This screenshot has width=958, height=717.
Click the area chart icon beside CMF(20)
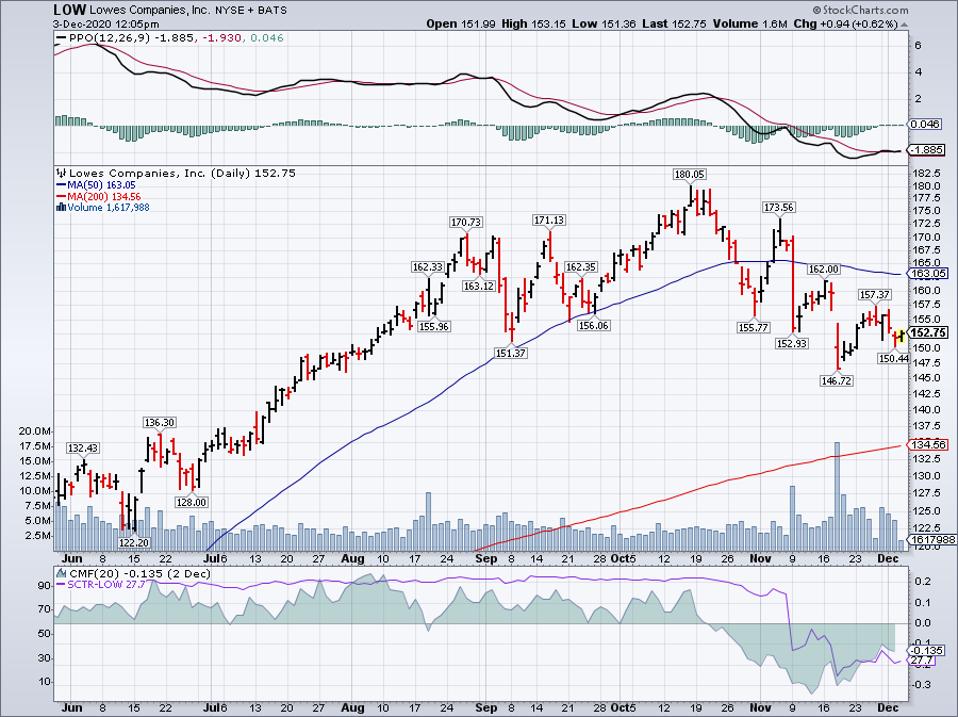click(x=61, y=574)
